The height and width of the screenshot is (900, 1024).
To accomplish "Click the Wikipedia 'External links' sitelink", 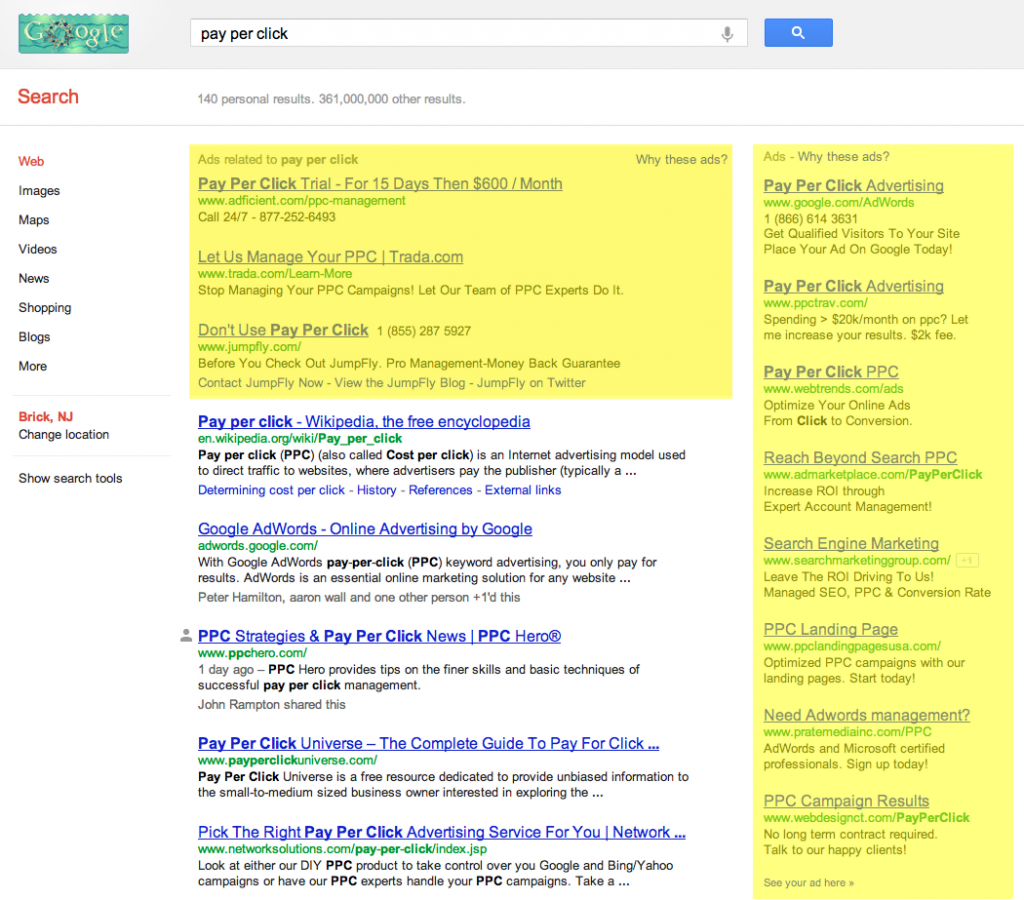I will (x=522, y=490).
